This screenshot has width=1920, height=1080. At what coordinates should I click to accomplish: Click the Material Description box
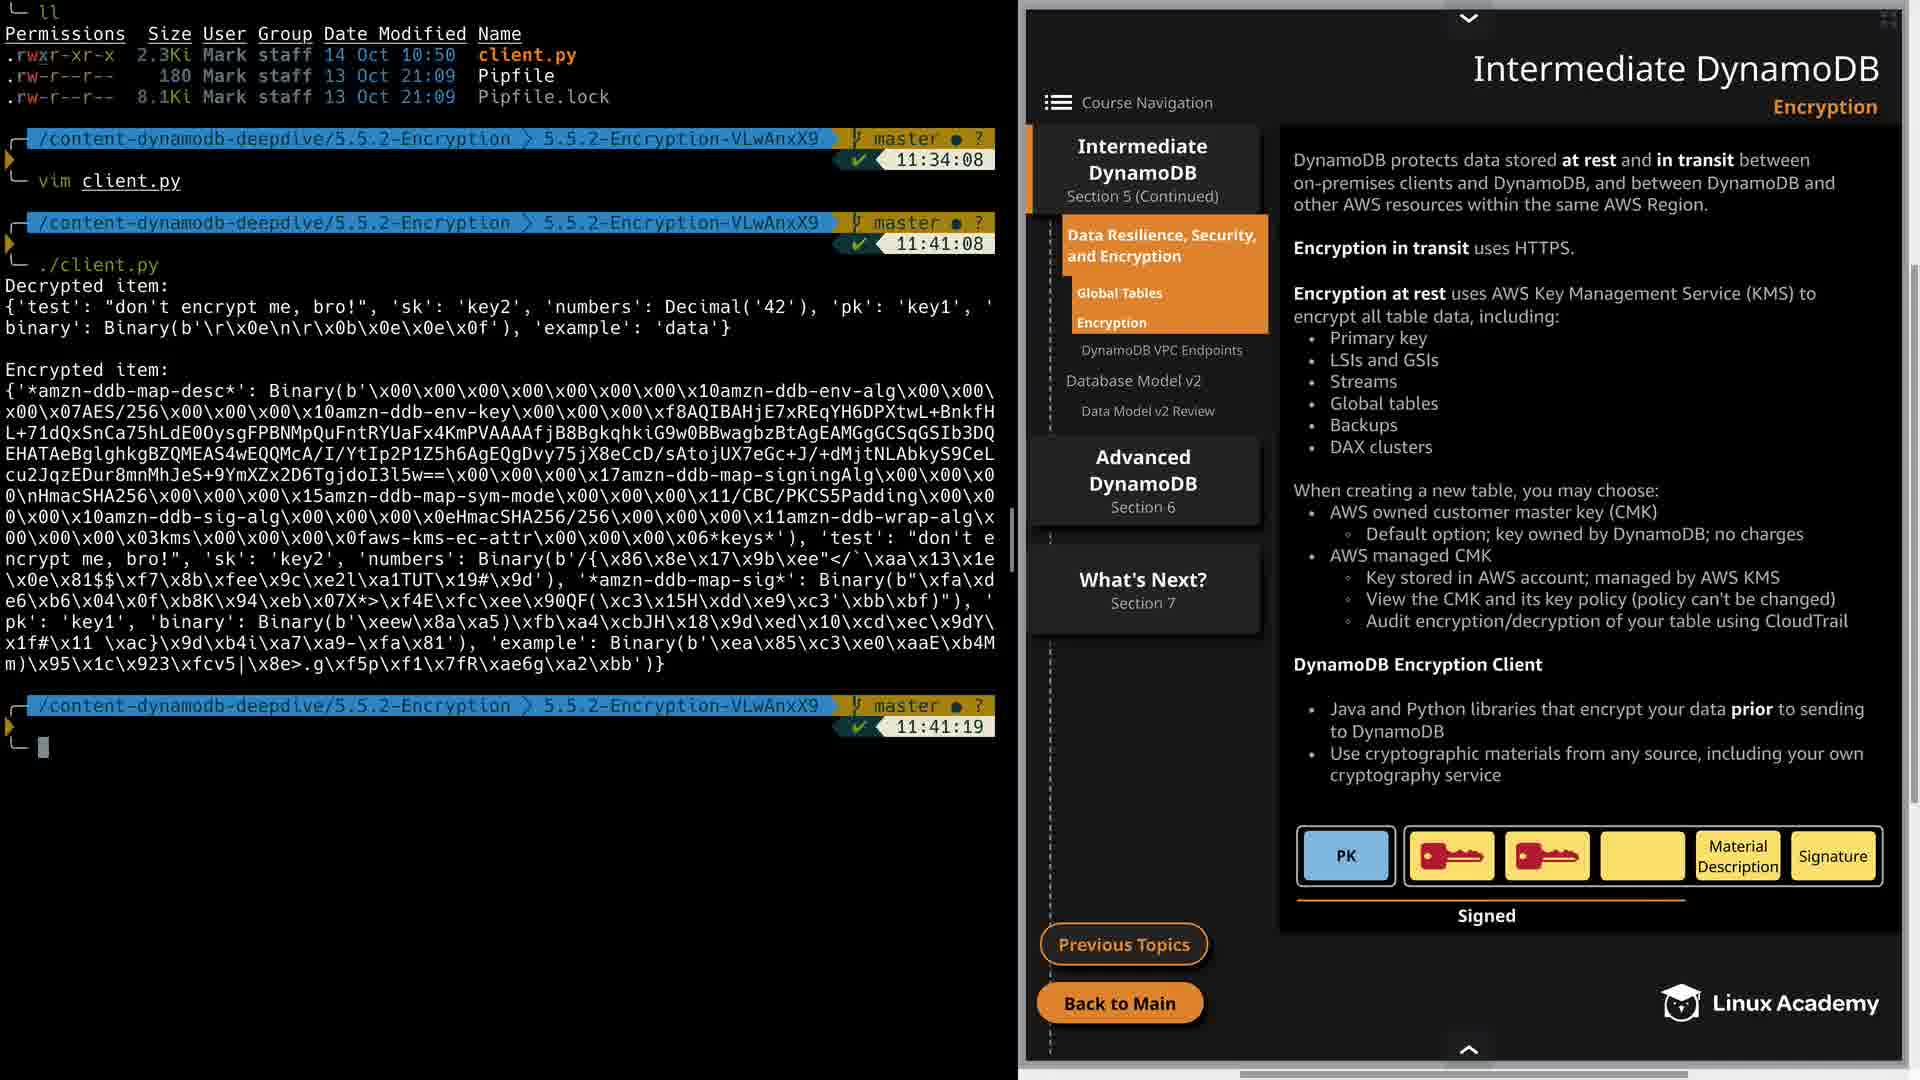(1737, 856)
